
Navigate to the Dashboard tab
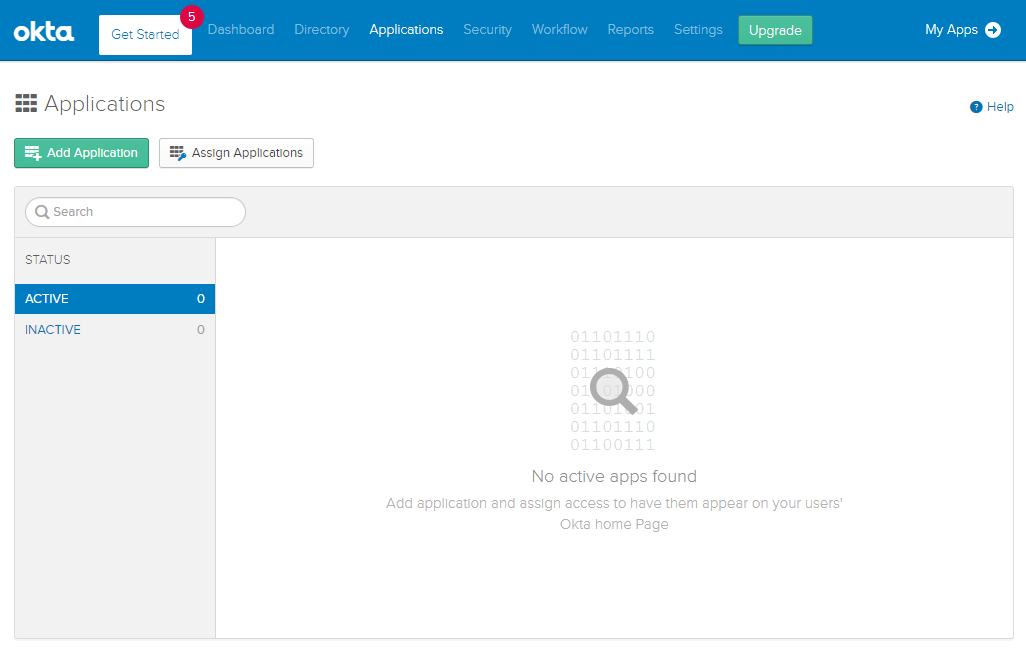[x=241, y=30]
